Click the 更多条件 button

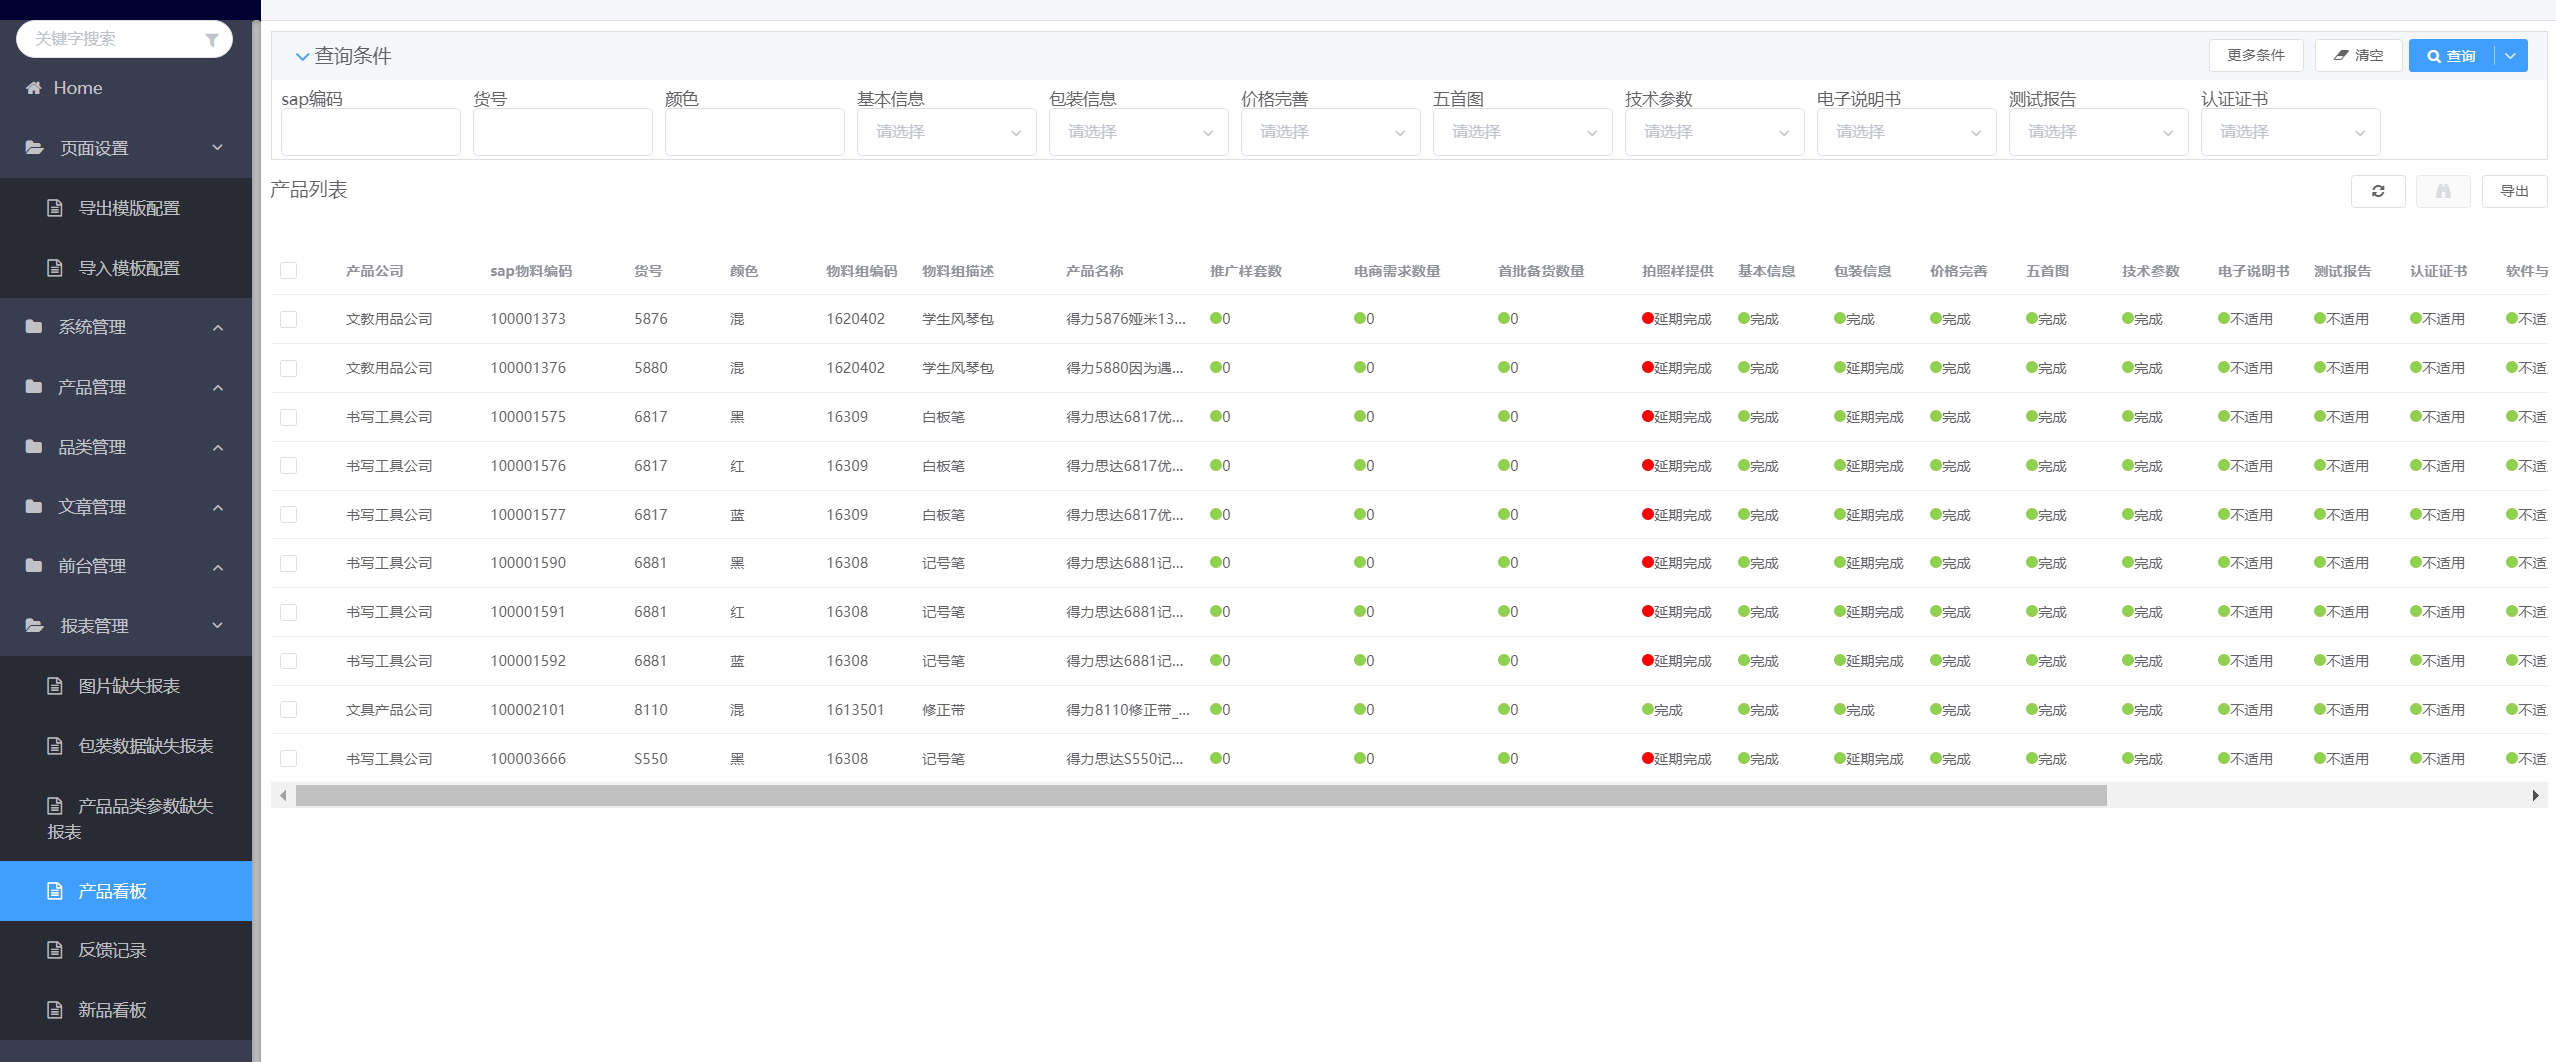(2256, 56)
